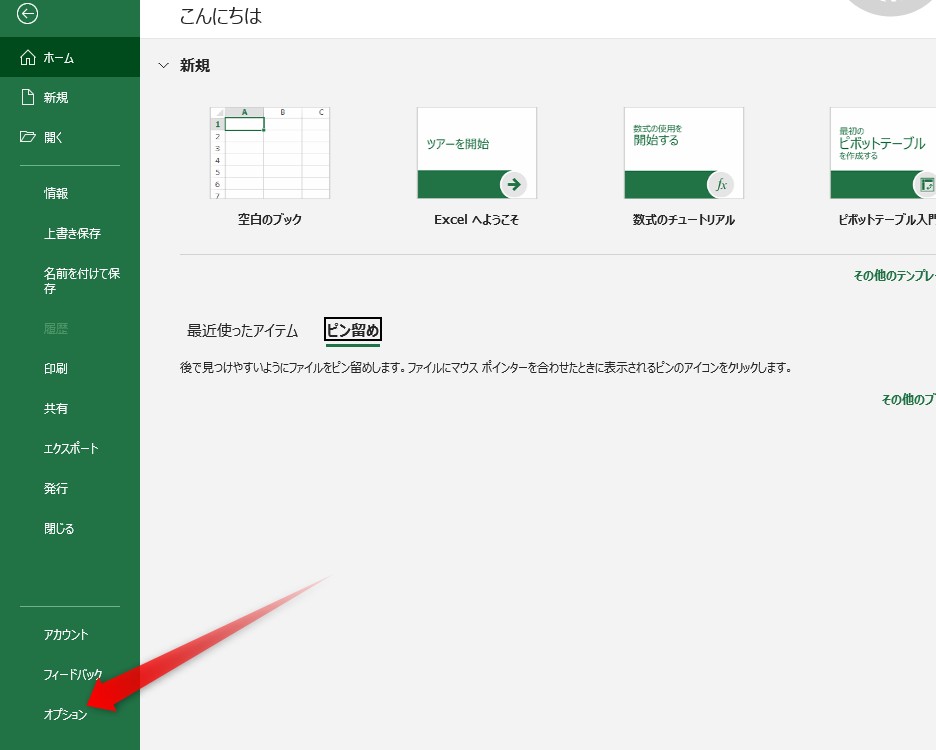
Task: Click the ピボットテーブル入門 caption
Action: pyautogui.click(x=887, y=219)
